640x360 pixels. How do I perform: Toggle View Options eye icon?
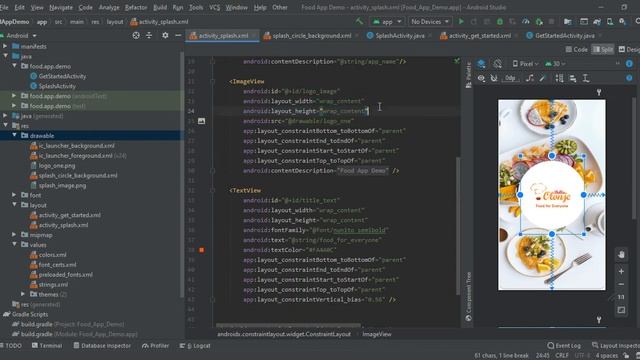(x=481, y=78)
